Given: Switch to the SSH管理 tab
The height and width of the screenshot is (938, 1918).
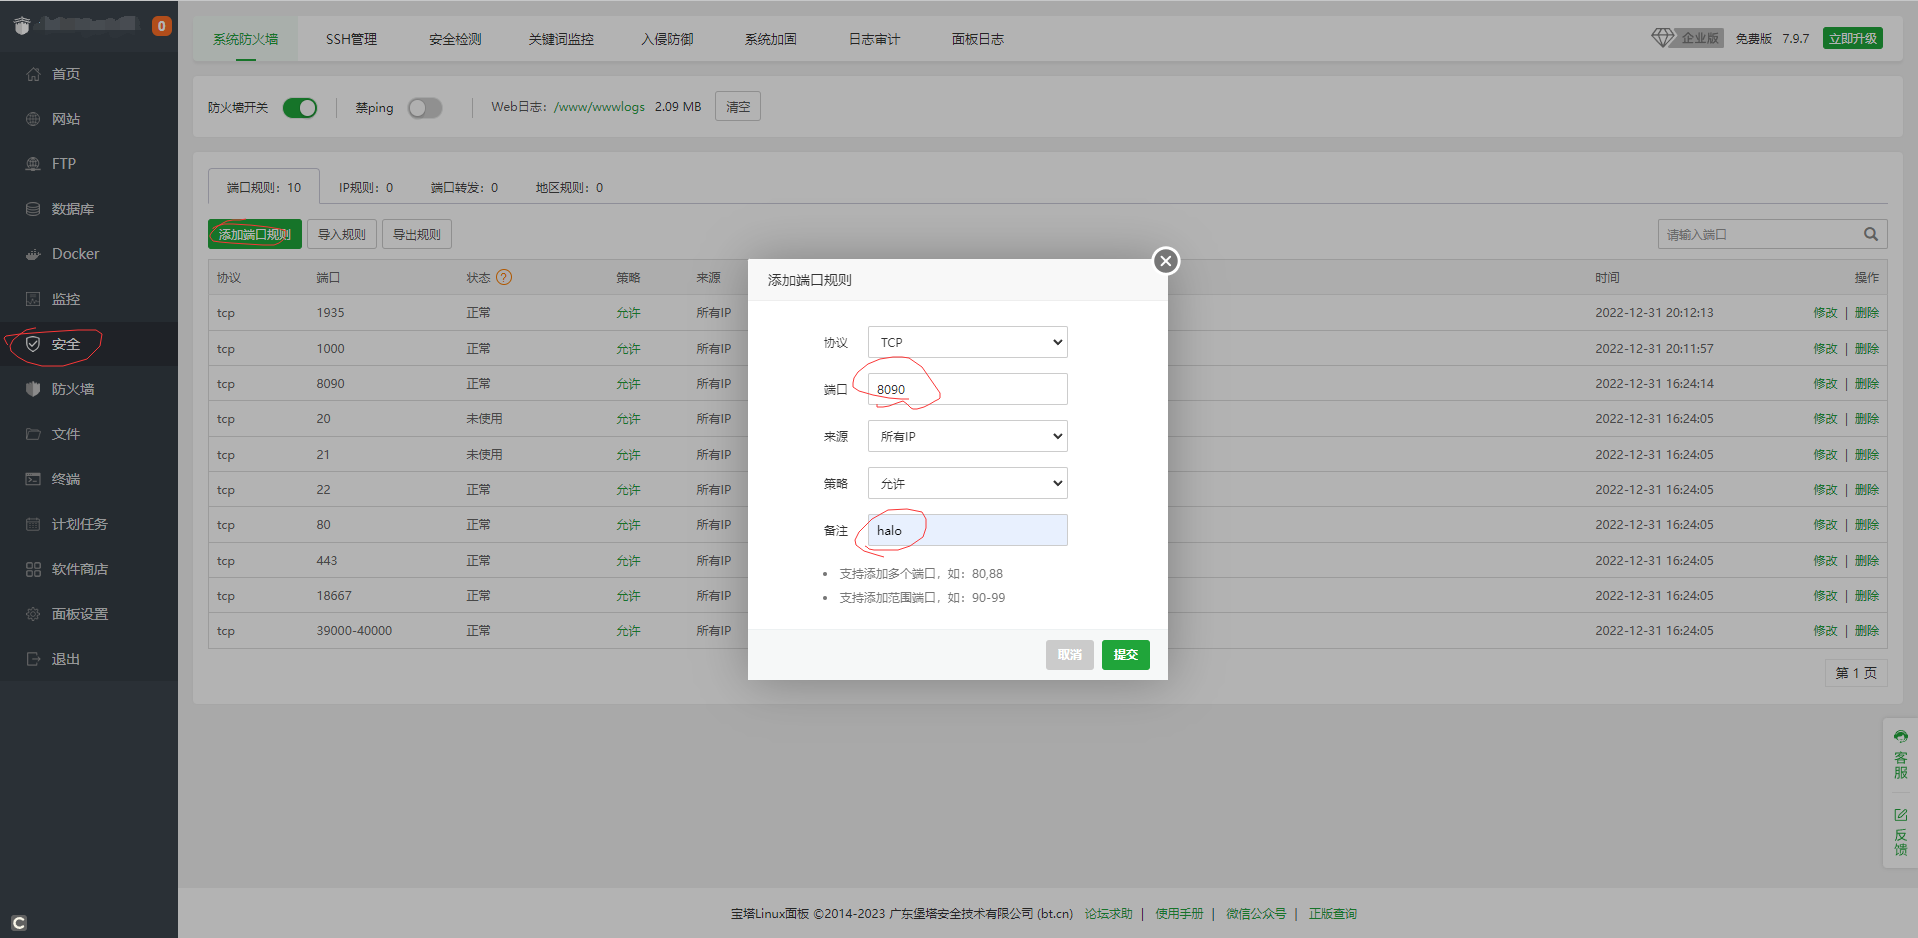Looking at the screenshot, I should (x=351, y=39).
